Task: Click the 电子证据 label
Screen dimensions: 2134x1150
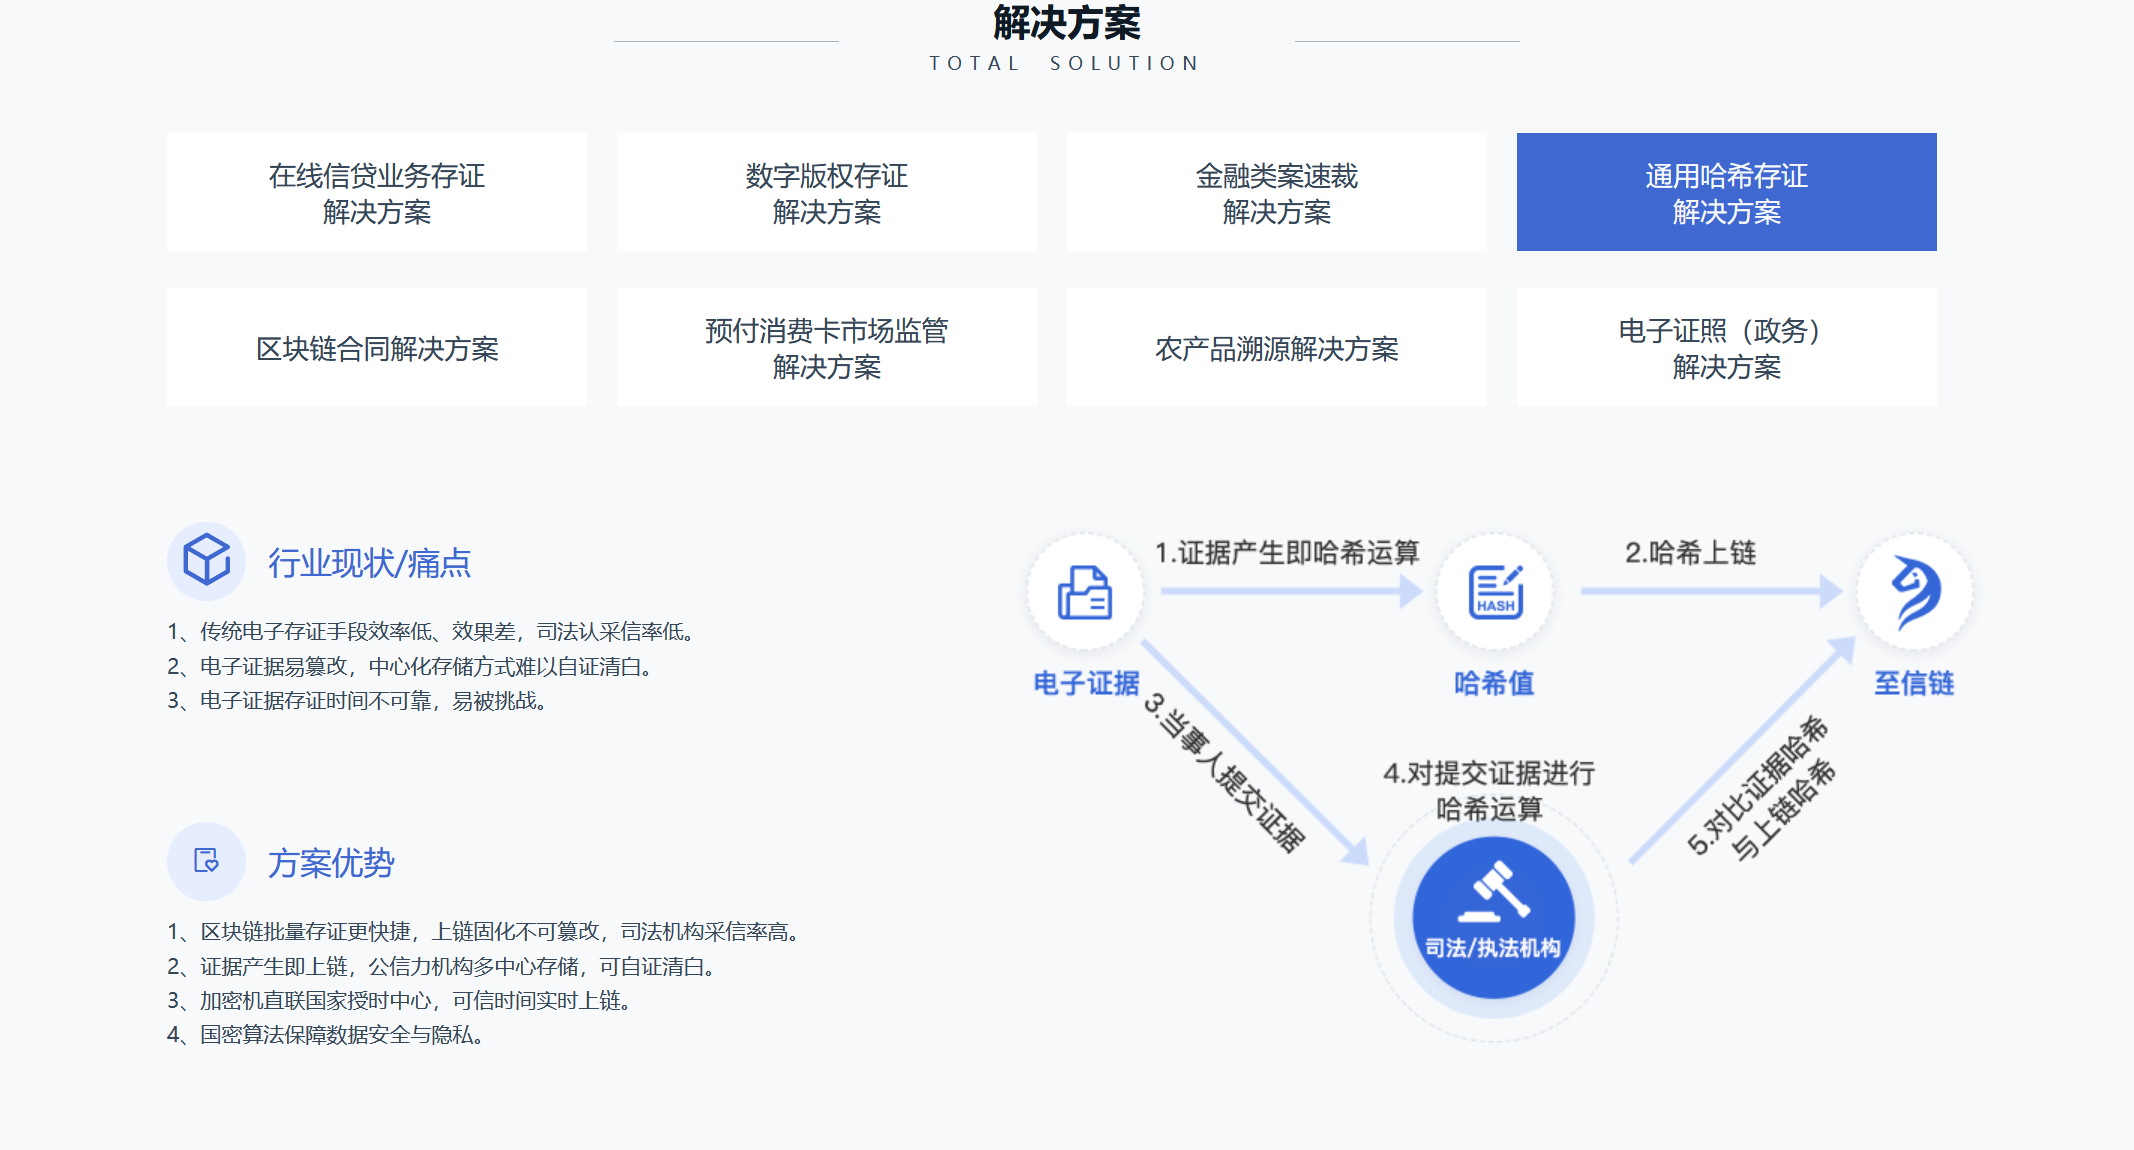Action: (x=1086, y=683)
